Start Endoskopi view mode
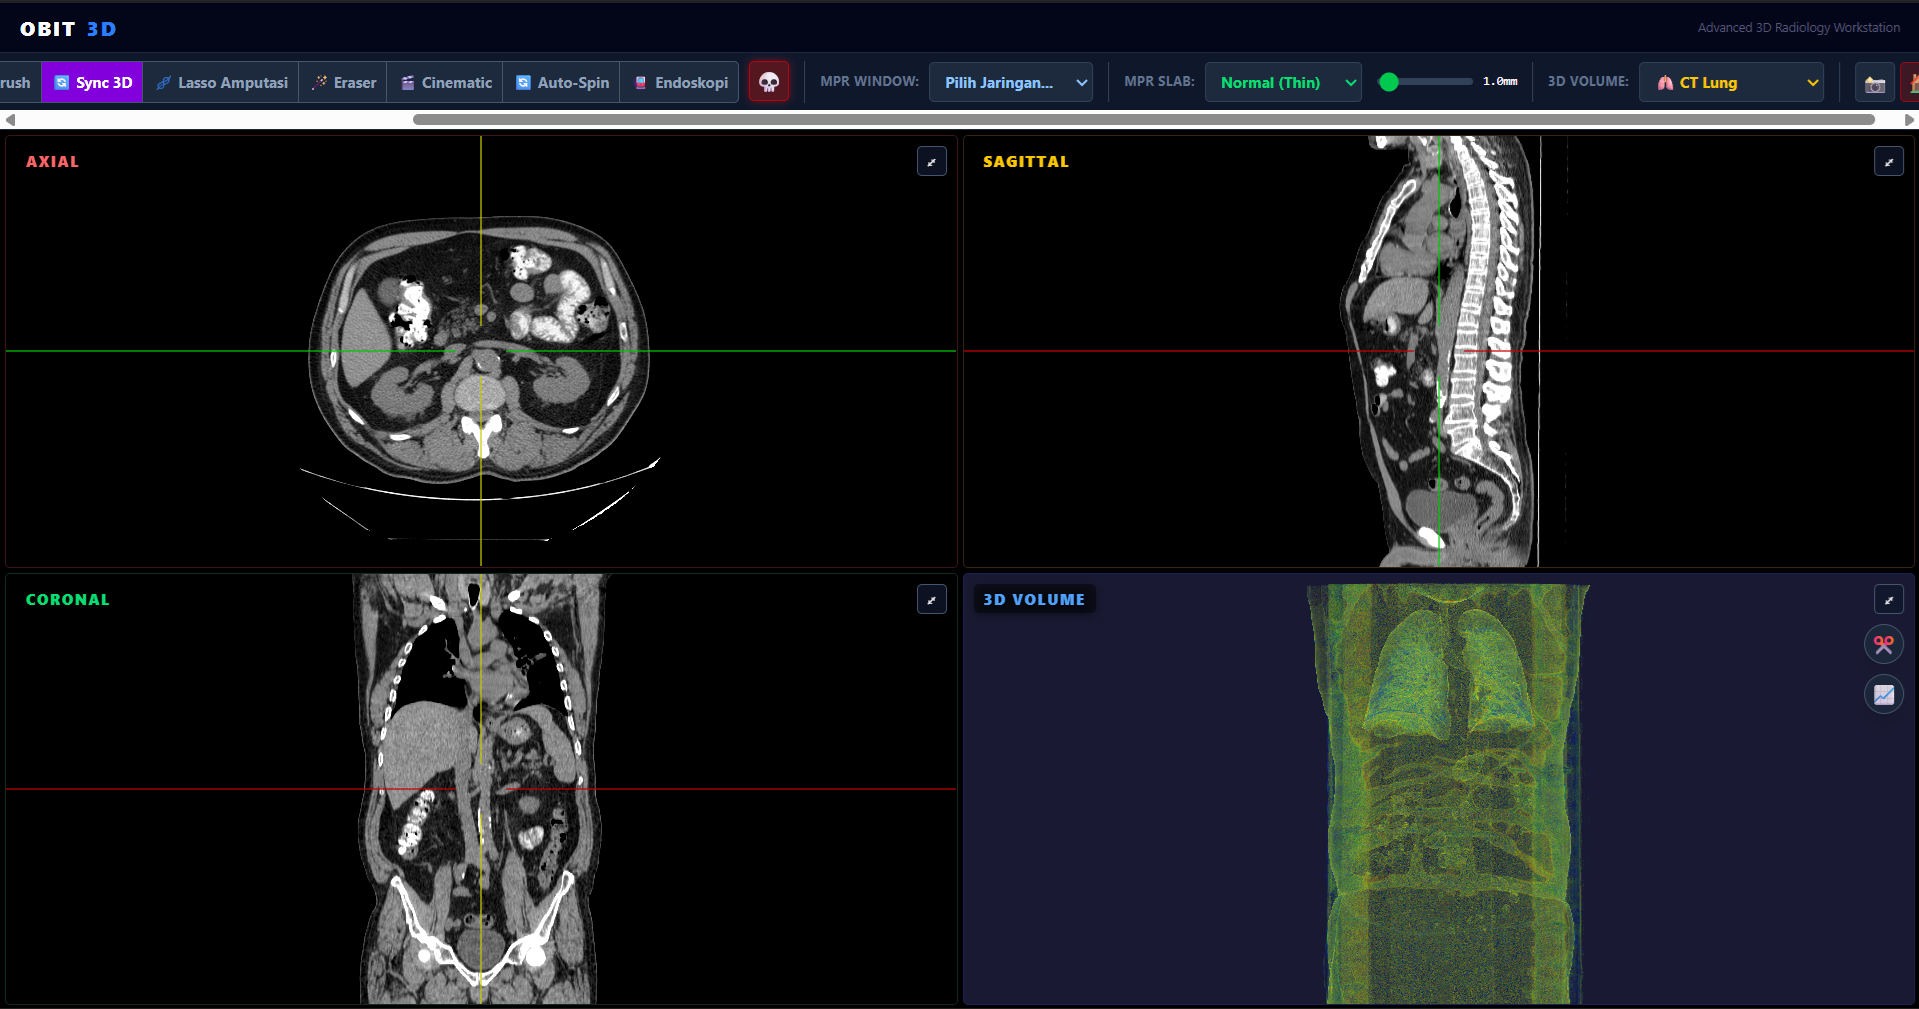Viewport: 1919px width, 1009px height. click(680, 82)
